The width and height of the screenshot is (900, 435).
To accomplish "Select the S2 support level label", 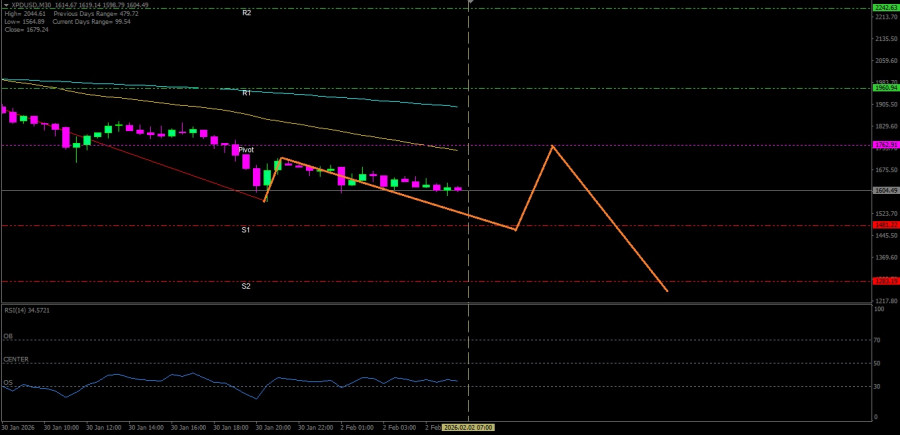I will pos(246,286).
